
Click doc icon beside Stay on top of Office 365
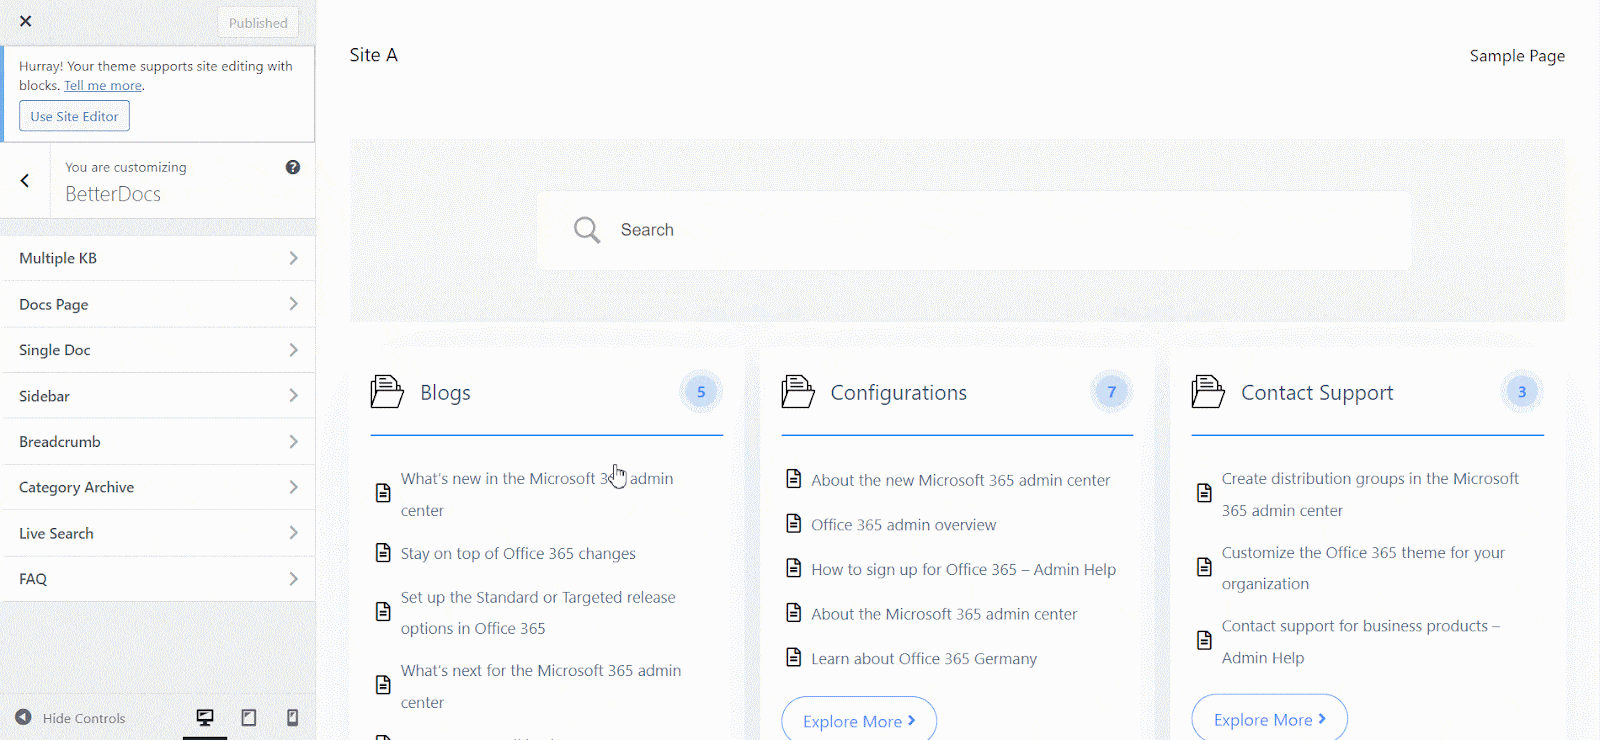[383, 553]
